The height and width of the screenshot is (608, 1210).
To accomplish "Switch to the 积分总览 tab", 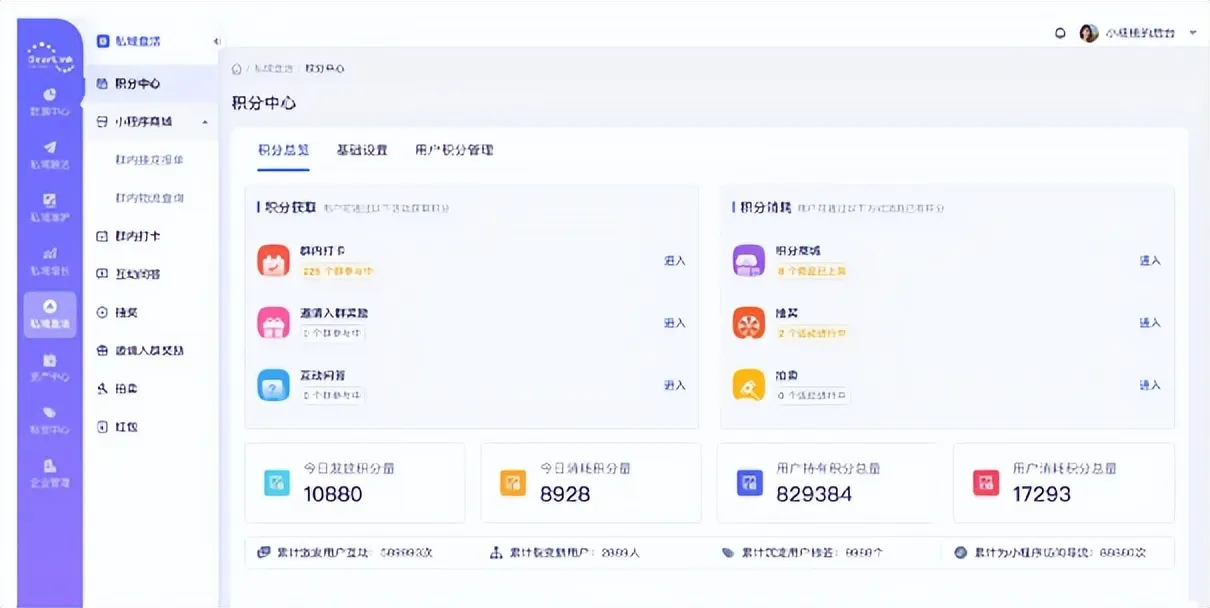I will (283, 150).
